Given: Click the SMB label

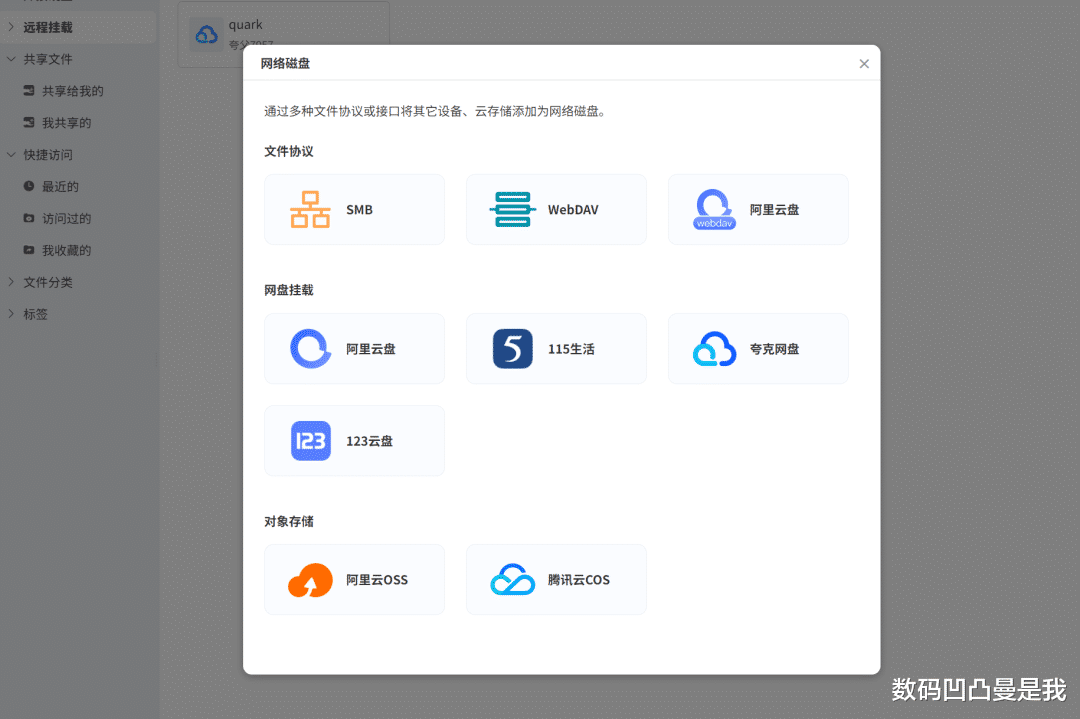Looking at the screenshot, I should pyautogui.click(x=359, y=209).
